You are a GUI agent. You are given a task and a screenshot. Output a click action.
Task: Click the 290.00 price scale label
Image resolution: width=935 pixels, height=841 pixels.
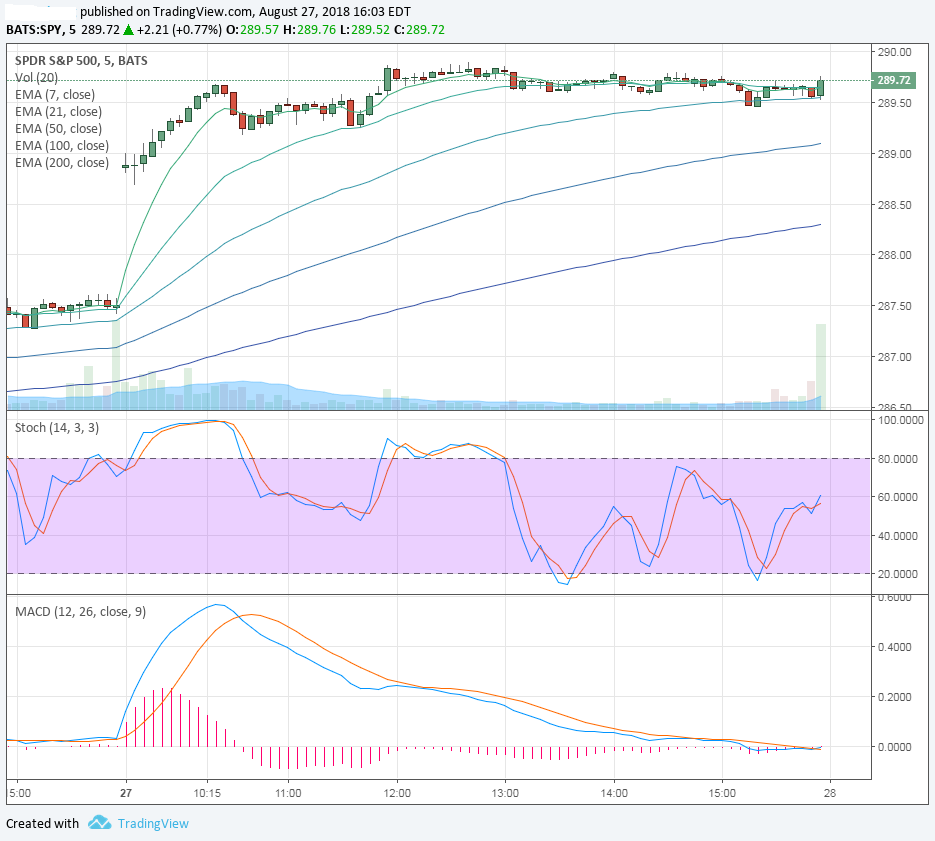click(894, 52)
